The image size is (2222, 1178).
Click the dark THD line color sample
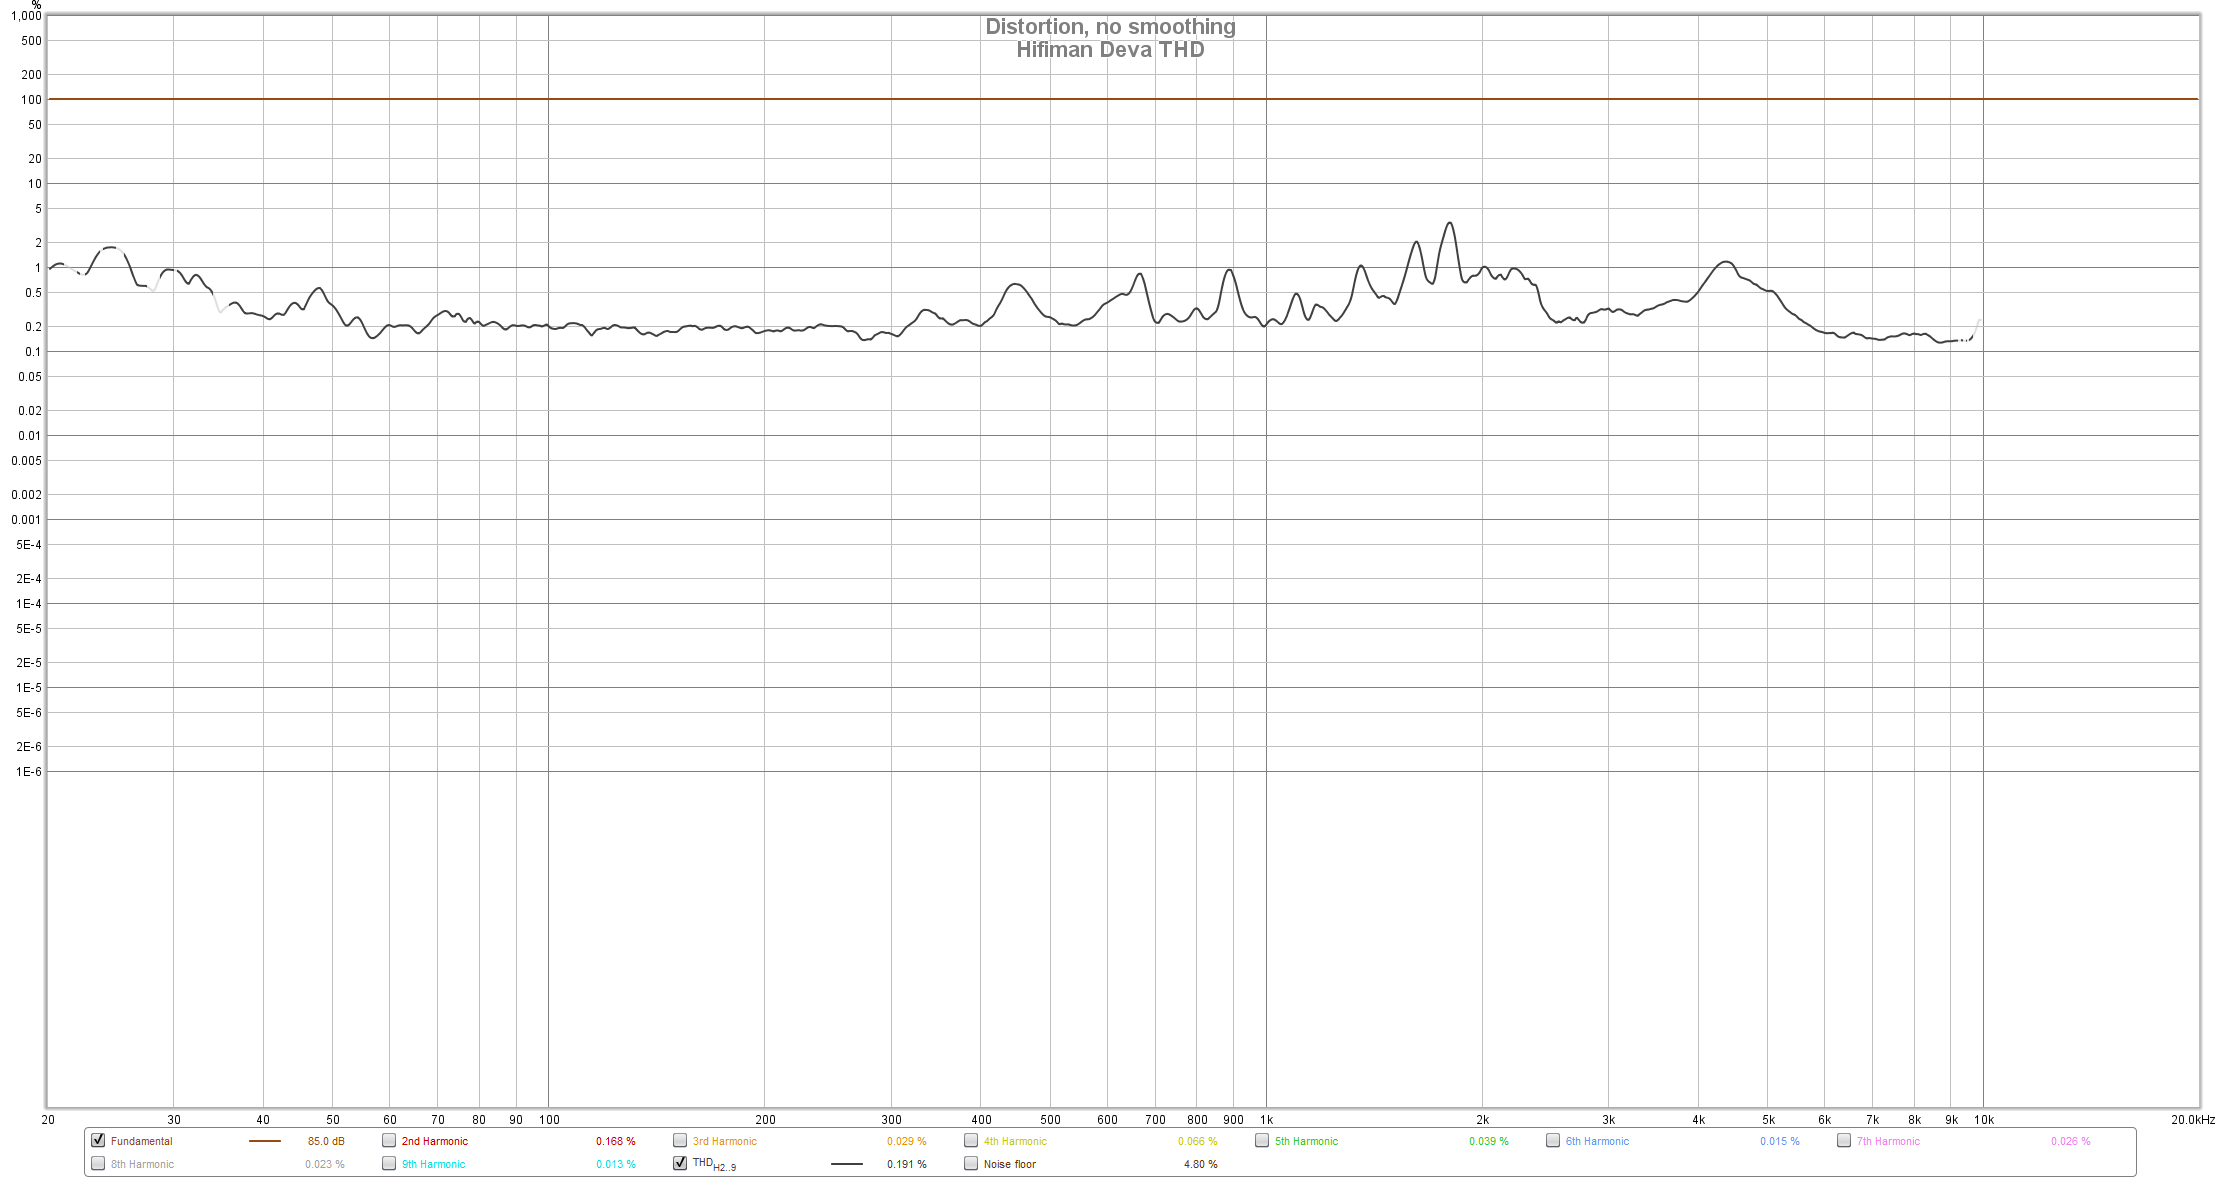coord(847,1164)
